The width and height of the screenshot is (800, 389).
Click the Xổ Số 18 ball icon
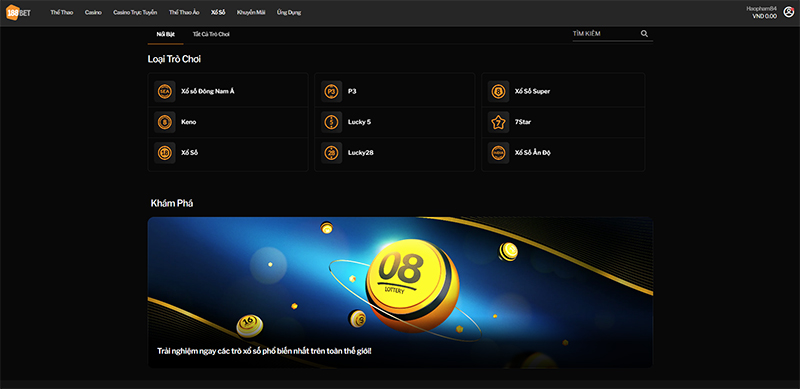(165, 153)
